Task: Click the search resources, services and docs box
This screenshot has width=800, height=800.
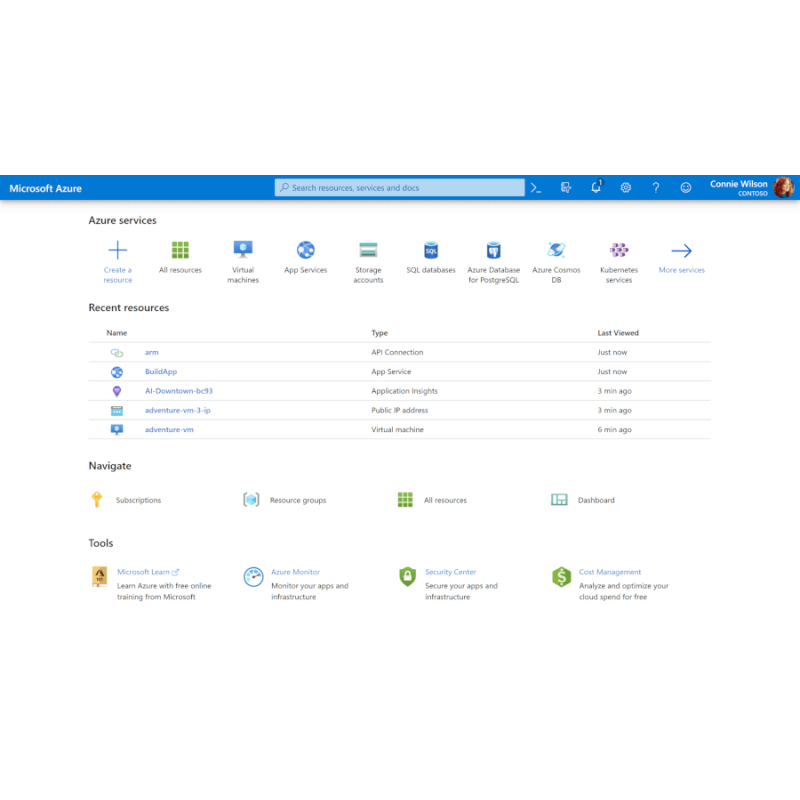Action: (399, 187)
